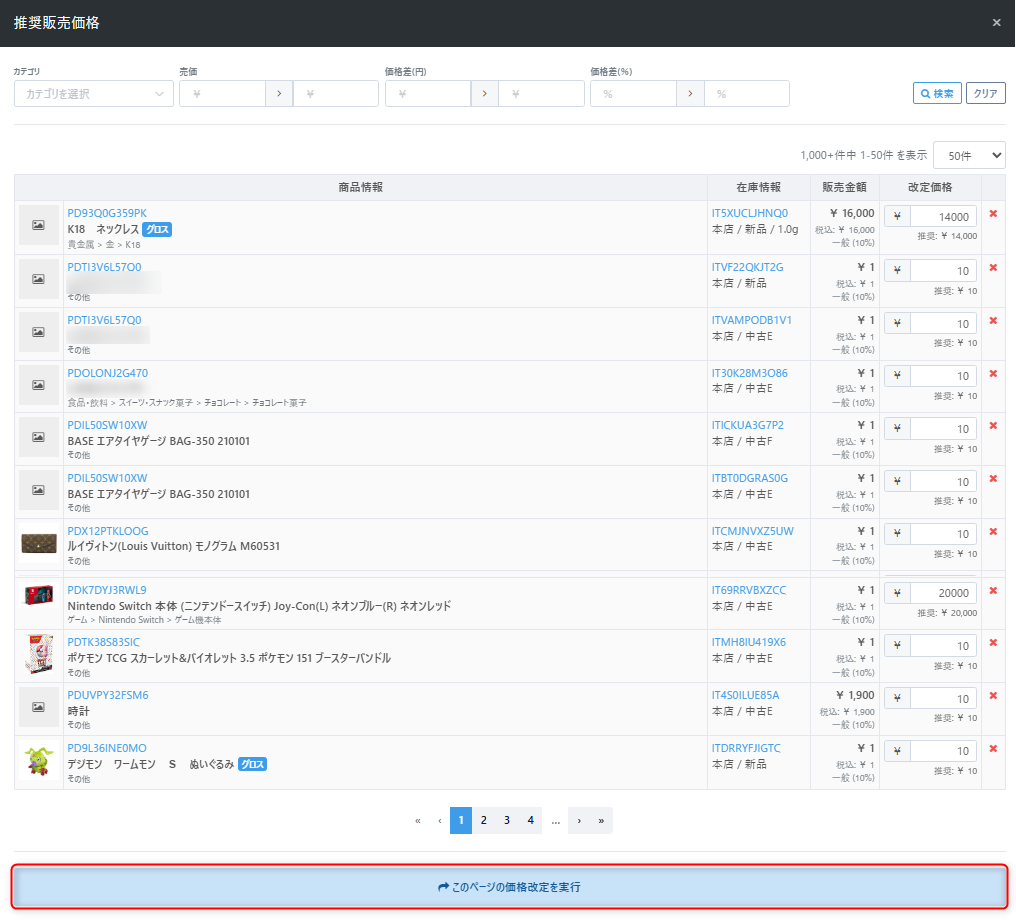The height and width of the screenshot is (922, 1016).
Task: Open inventory link IT69RRVBXZCC
Action: (x=749, y=590)
